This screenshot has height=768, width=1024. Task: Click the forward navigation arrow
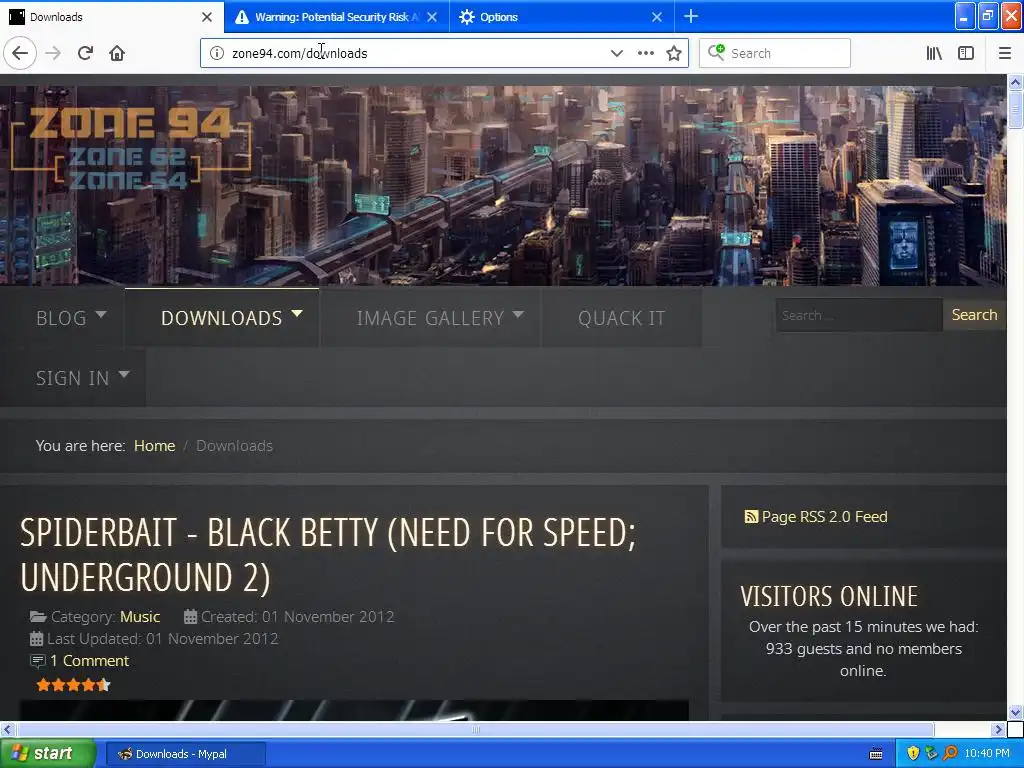click(x=53, y=53)
